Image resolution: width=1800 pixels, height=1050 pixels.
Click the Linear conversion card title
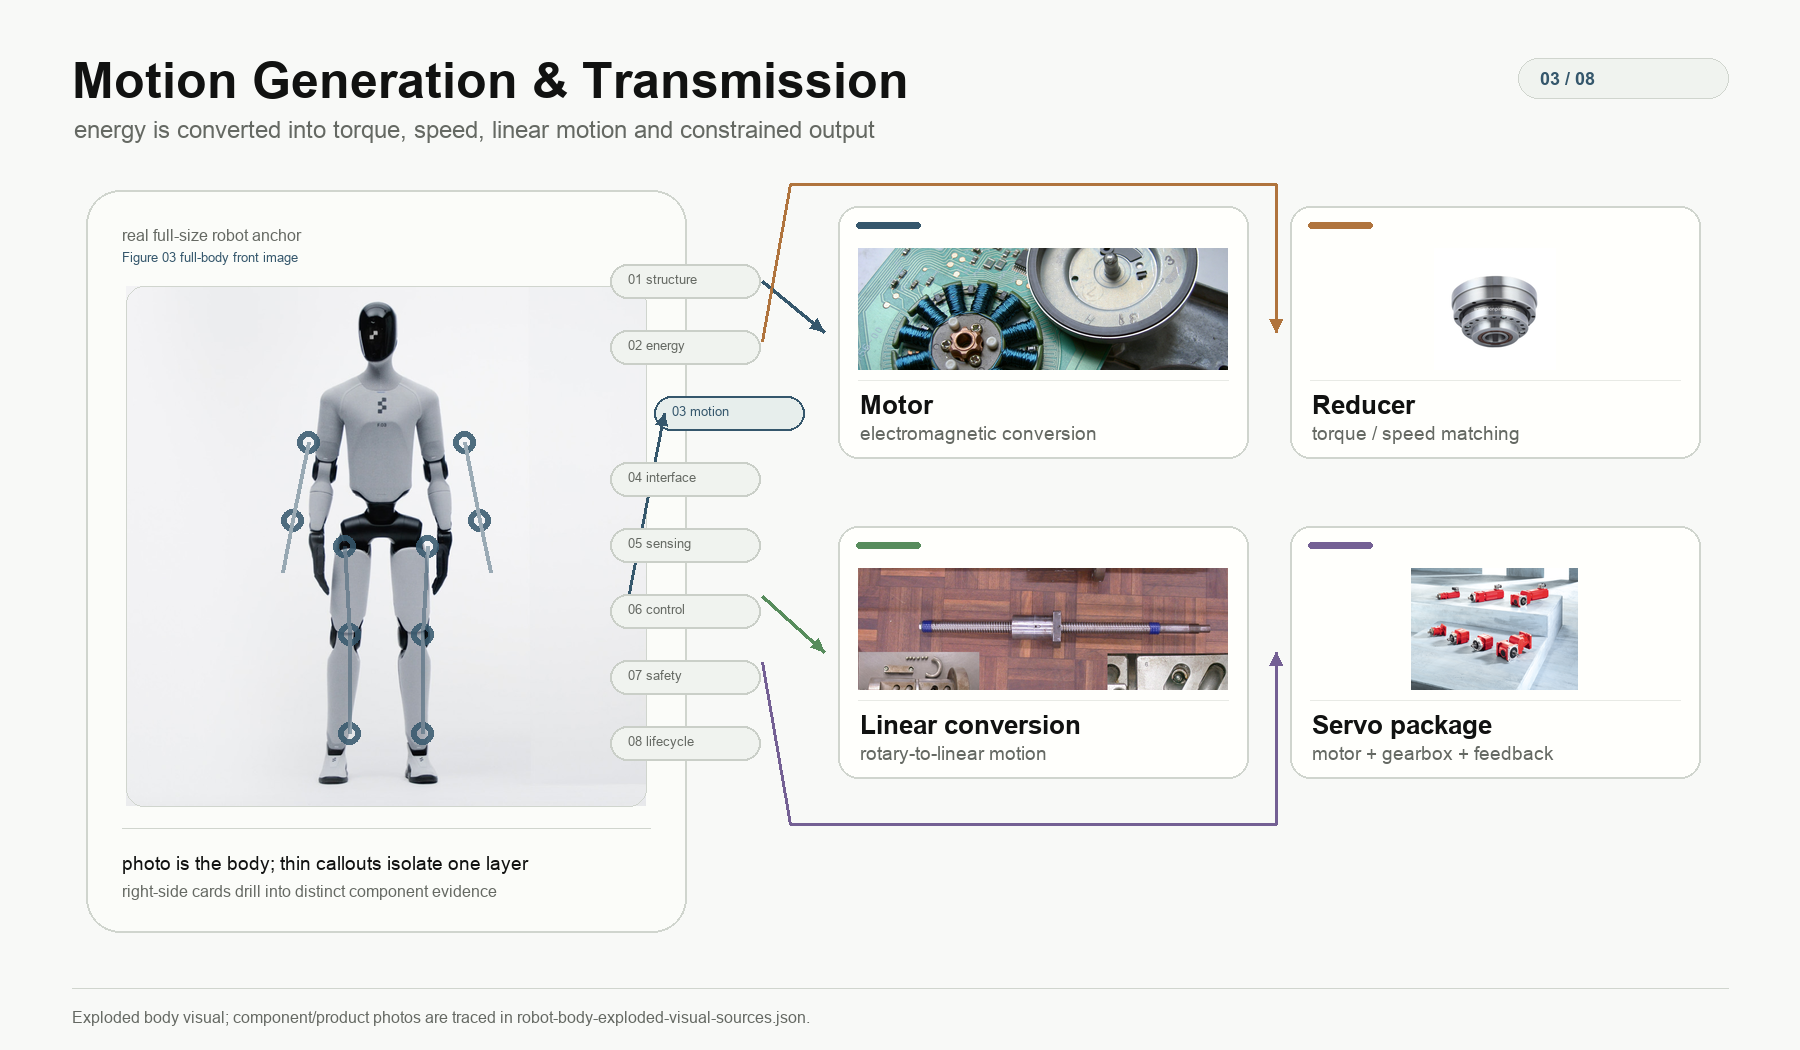[970, 725]
